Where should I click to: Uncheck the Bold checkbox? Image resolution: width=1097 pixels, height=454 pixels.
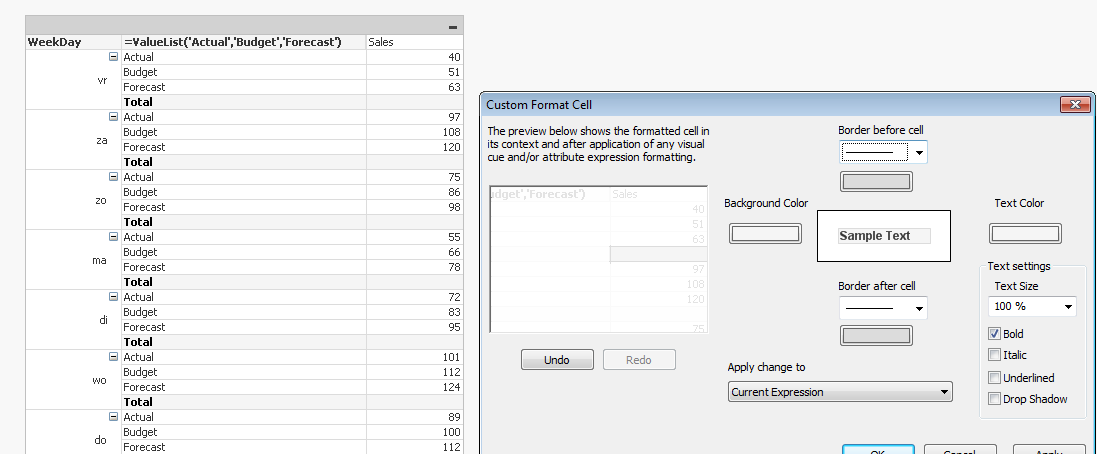point(994,334)
